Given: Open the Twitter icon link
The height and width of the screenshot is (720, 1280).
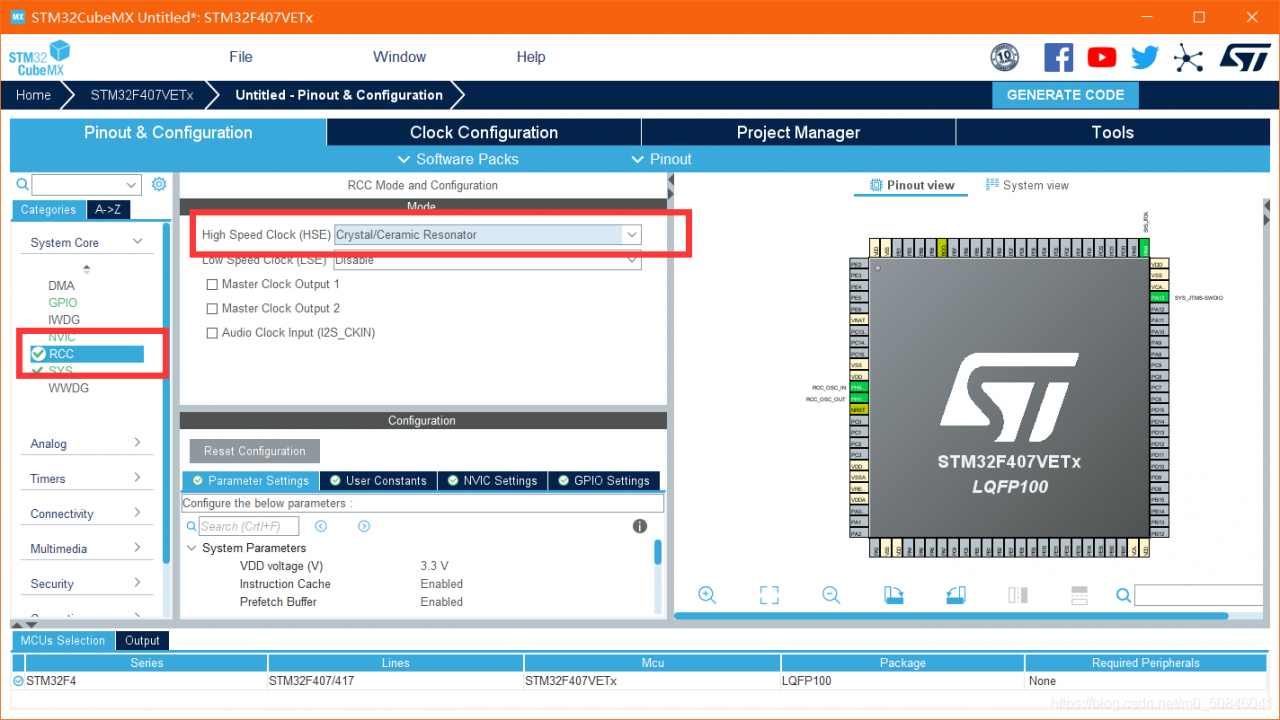Looking at the screenshot, I should 1145,57.
